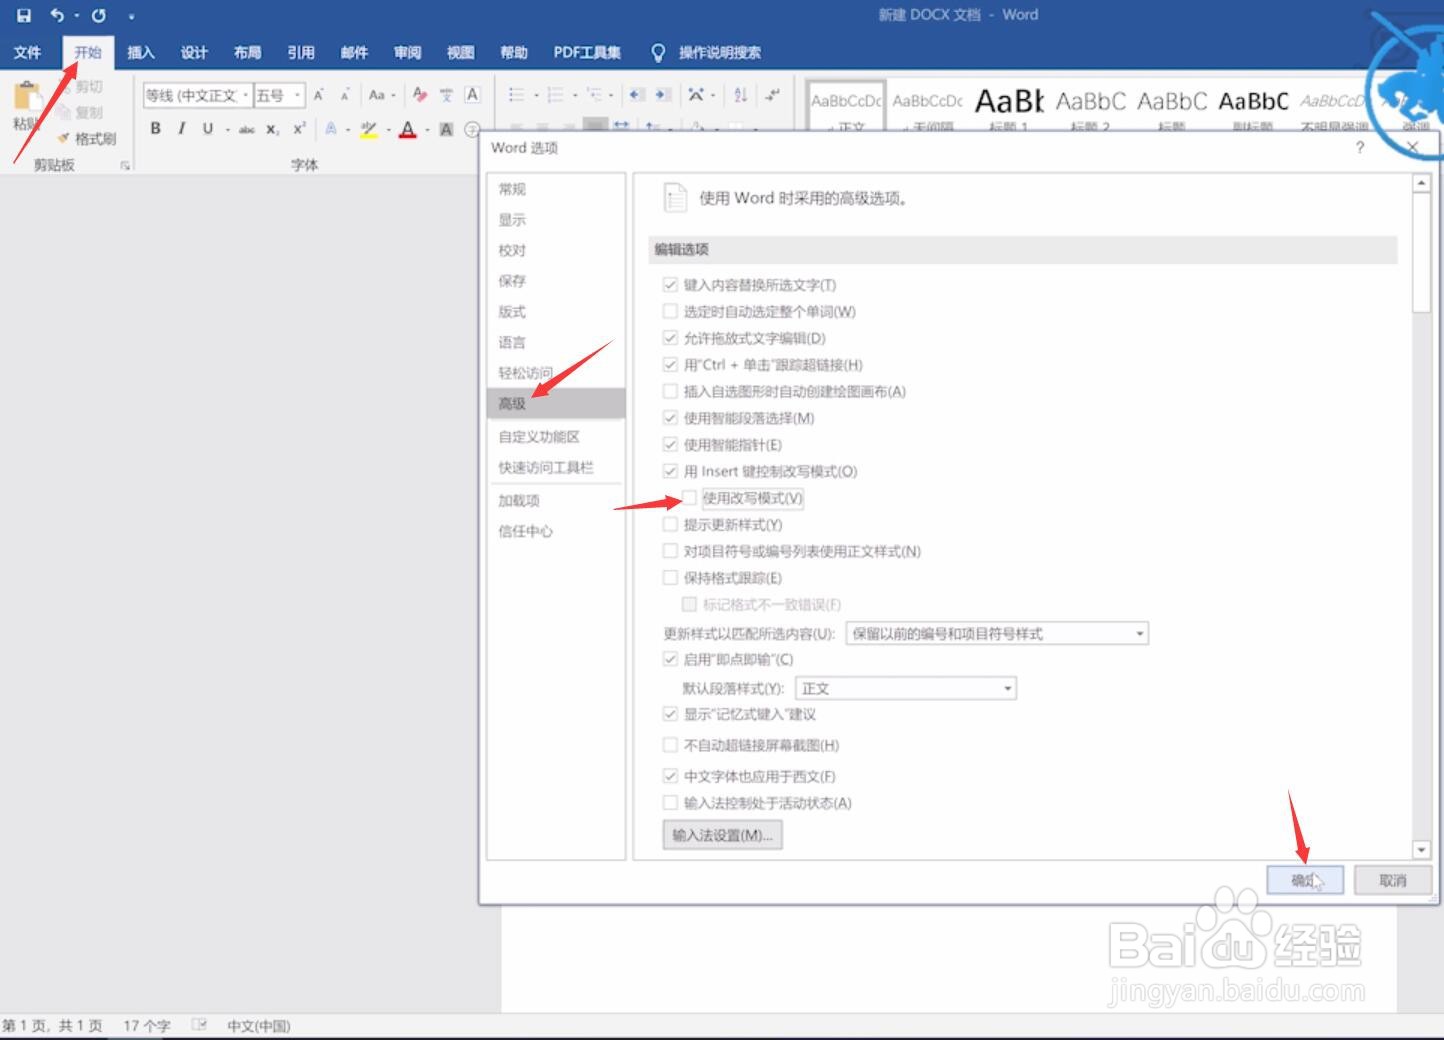Image resolution: width=1444 pixels, height=1040 pixels.
Task: Click the text highlight color icon
Action: tap(369, 128)
